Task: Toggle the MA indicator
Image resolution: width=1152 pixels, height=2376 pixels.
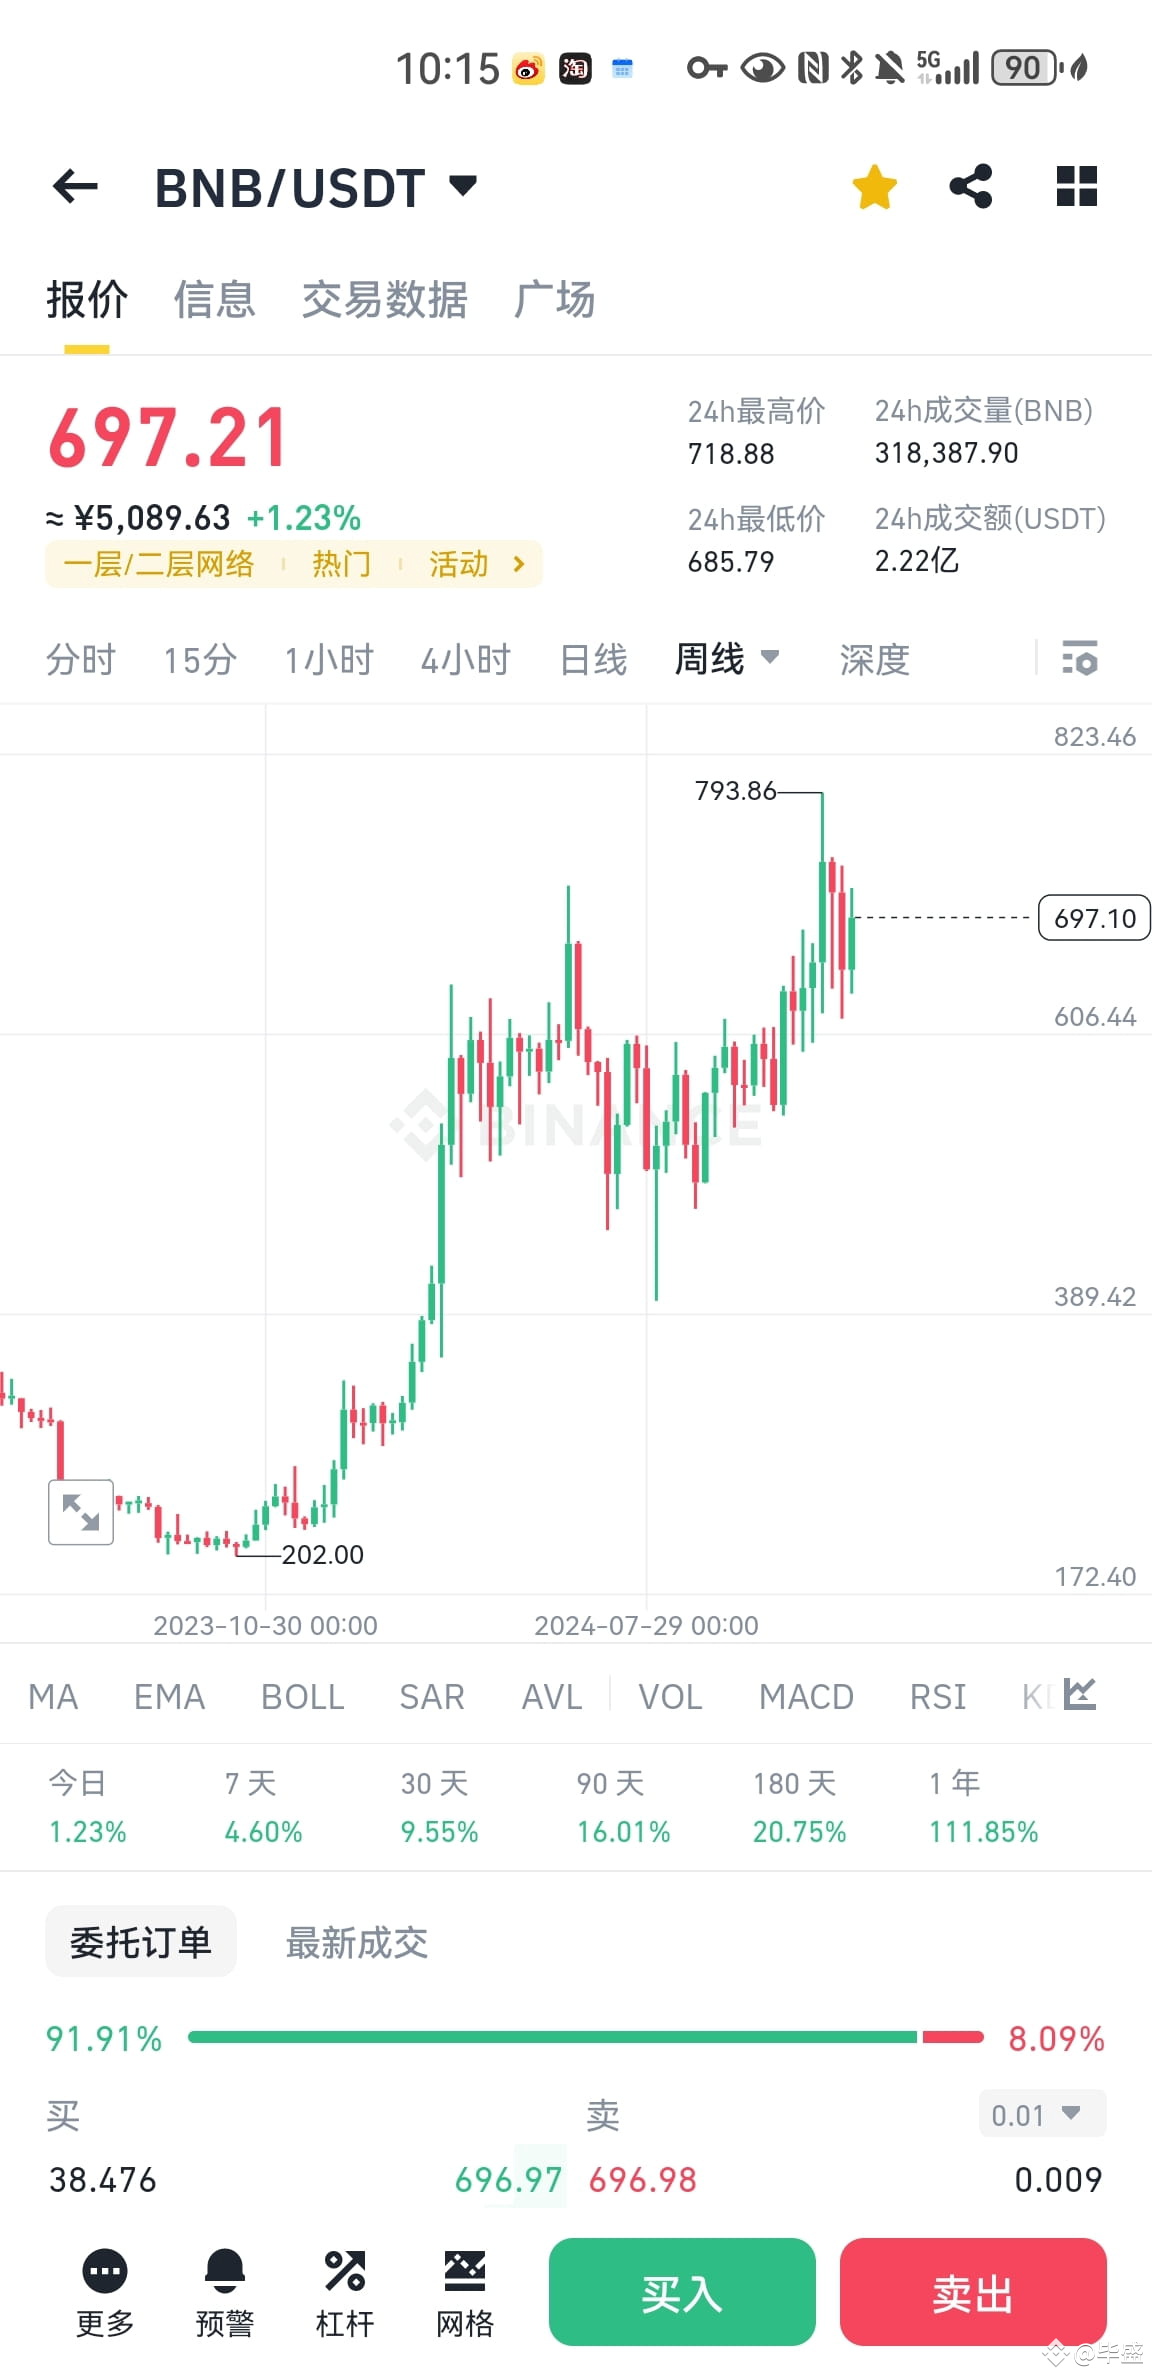Action: pos(52,1696)
